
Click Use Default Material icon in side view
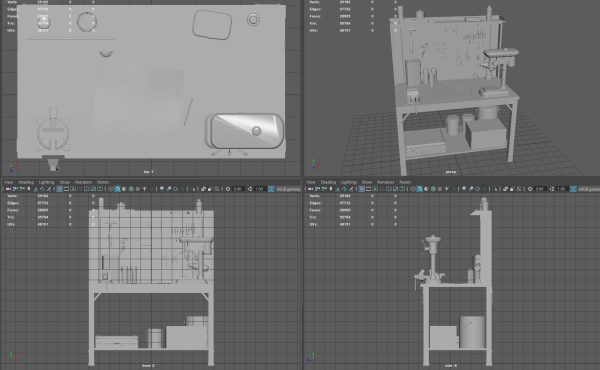click(426, 189)
